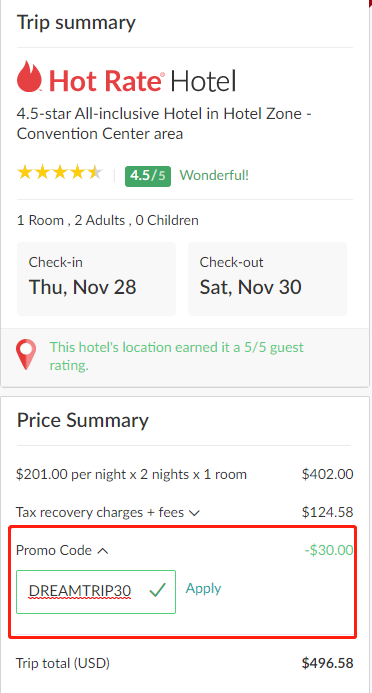This screenshot has width=372, height=693.
Task: Collapse the Promo Code section chevron
Action: [x=102, y=551]
